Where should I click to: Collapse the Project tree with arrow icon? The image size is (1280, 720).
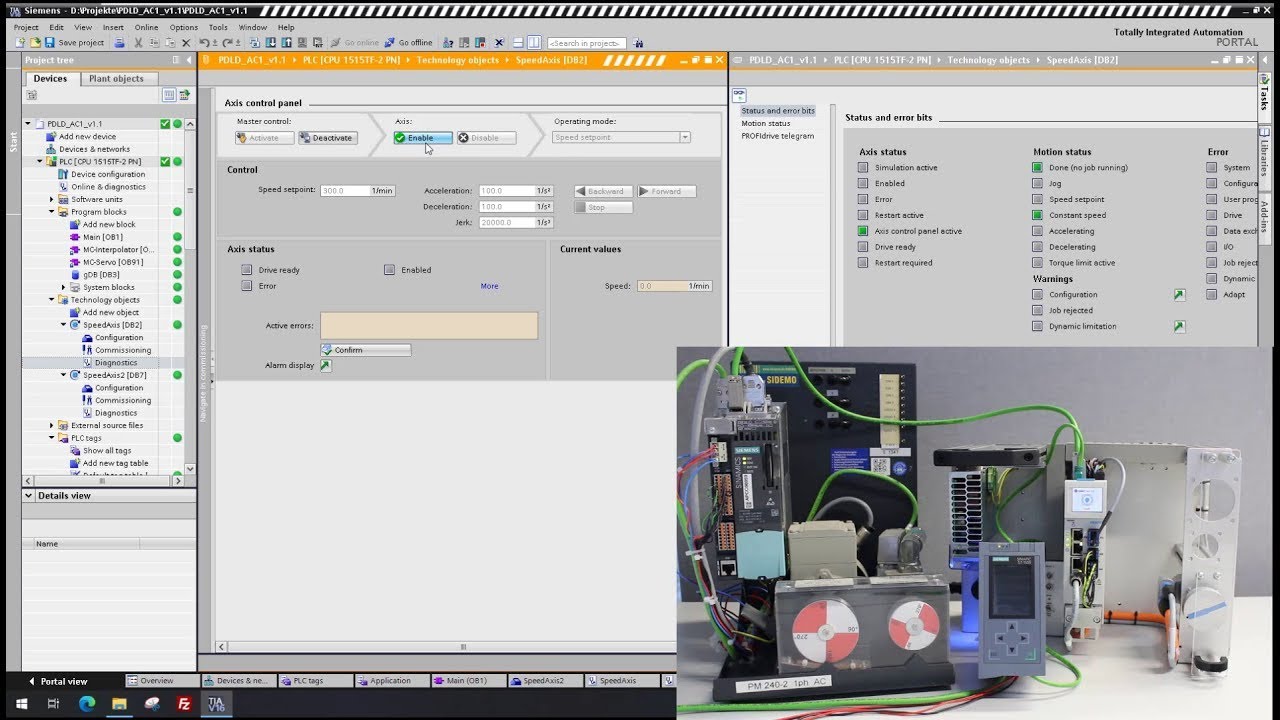(x=189, y=60)
